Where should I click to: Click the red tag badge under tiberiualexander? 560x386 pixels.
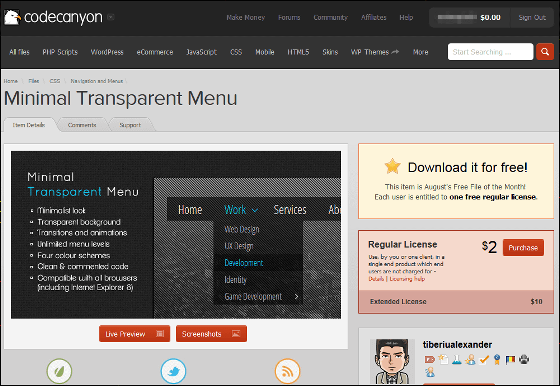pos(430,359)
